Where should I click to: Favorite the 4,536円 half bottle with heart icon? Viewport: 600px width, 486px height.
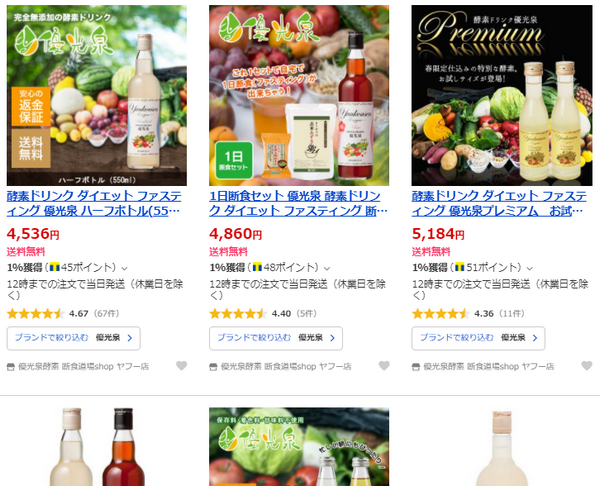click(181, 366)
